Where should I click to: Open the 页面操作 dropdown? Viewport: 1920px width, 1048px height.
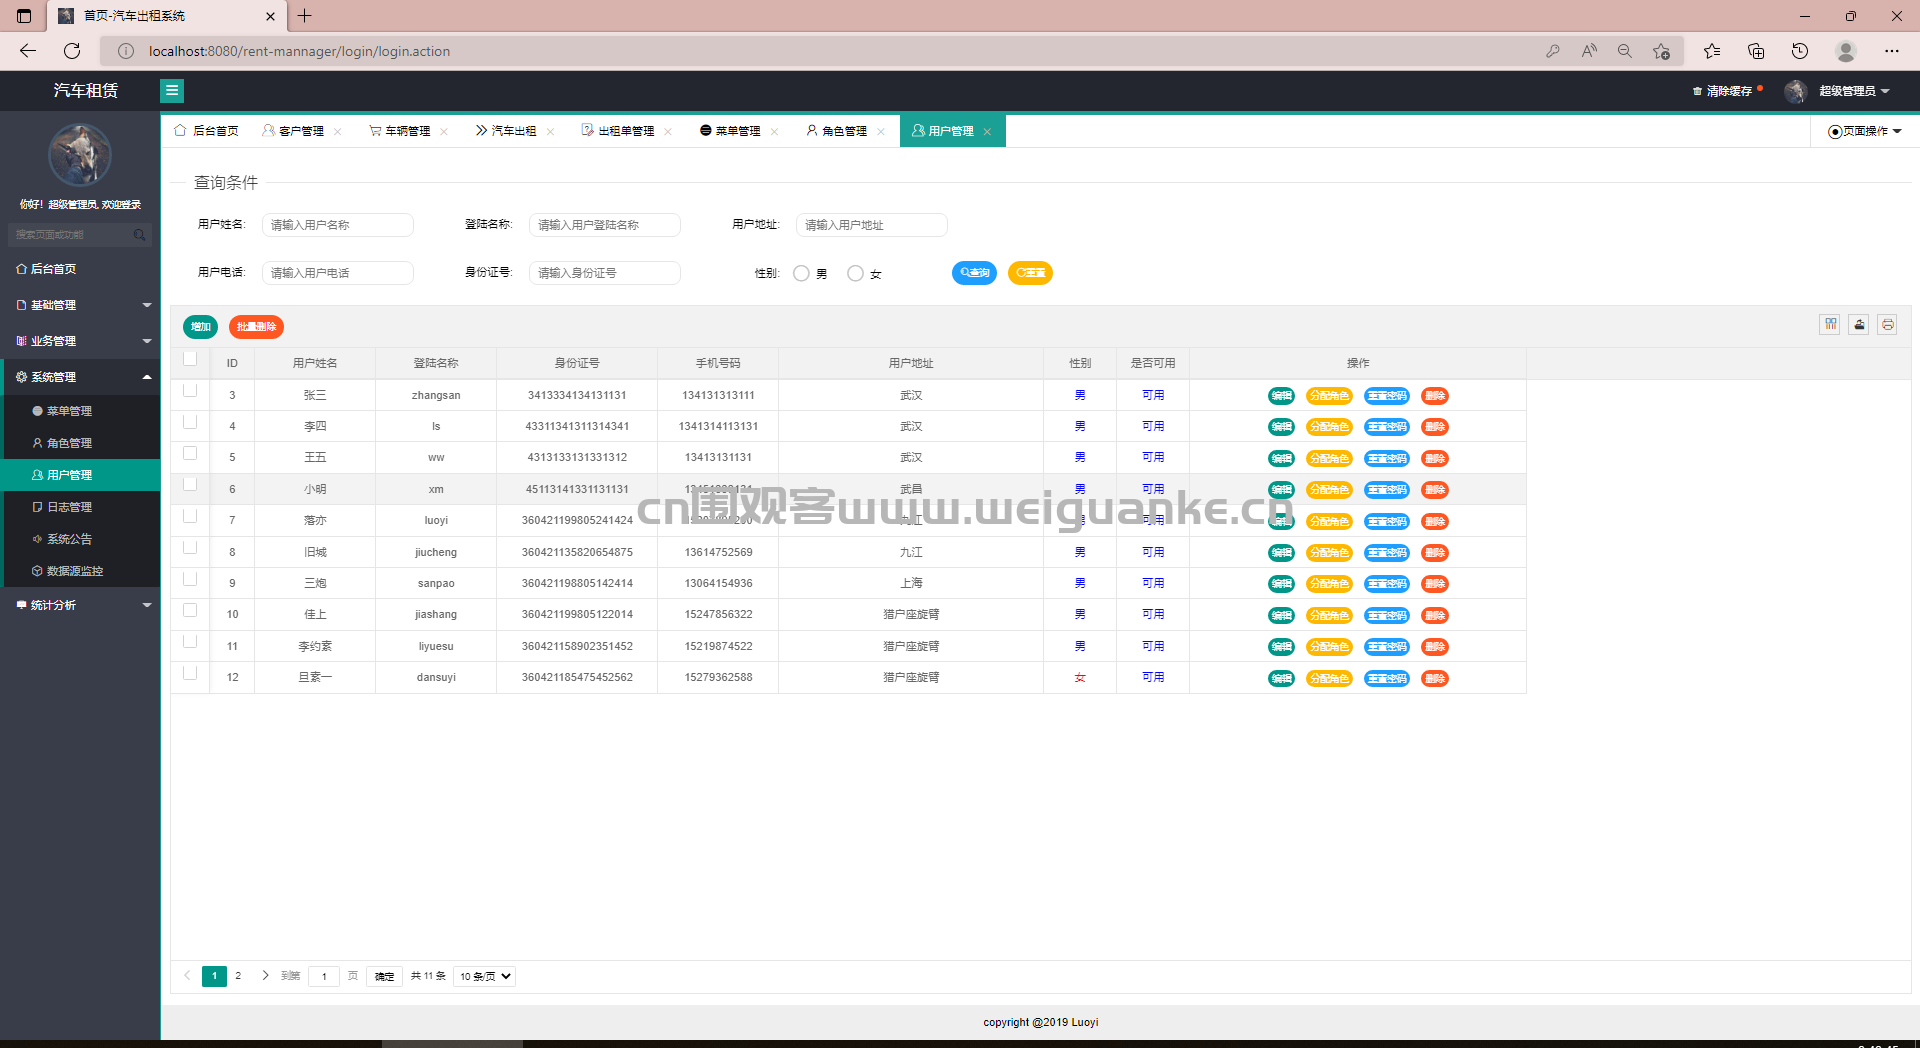[x=1865, y=132]
